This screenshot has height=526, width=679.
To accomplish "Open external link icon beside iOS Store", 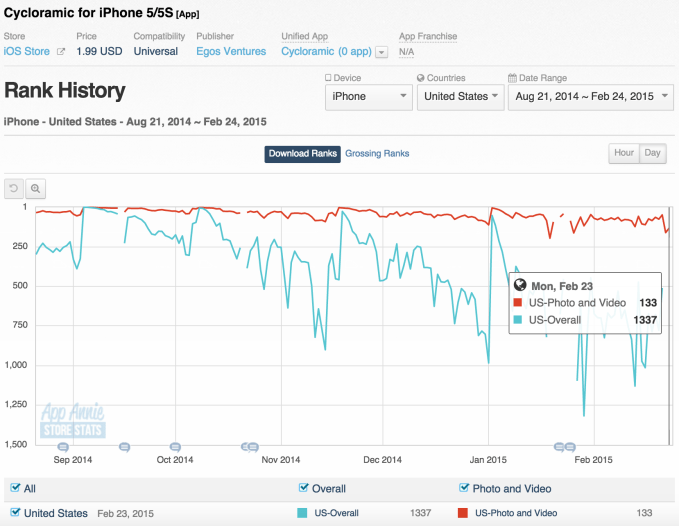I will (x=61, y=51).
